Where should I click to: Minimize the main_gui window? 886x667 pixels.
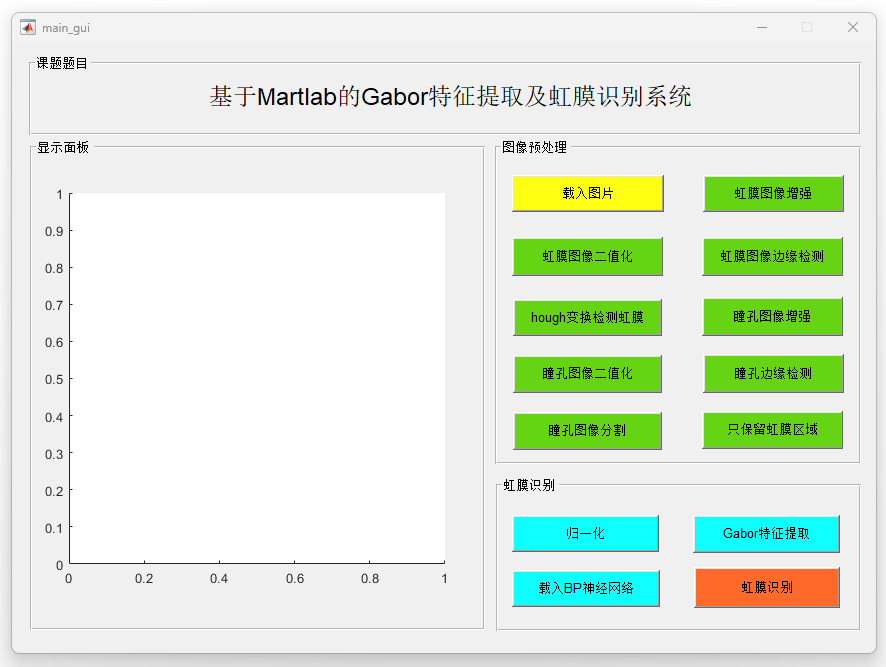[762, 28]
